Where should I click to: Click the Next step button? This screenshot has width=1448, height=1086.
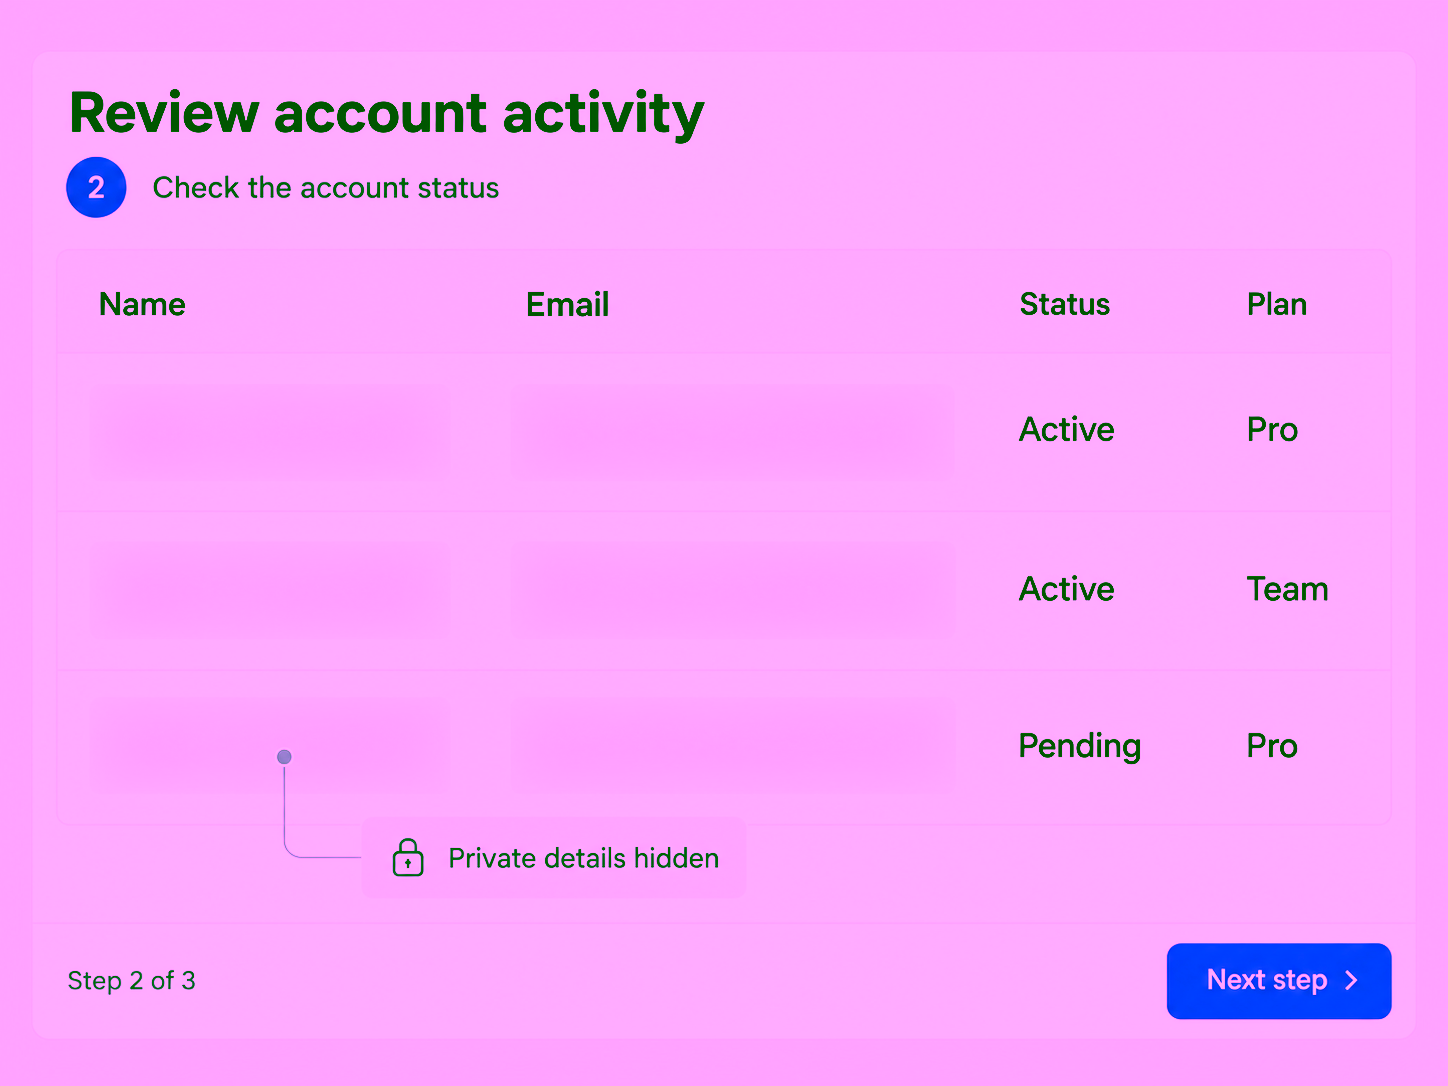(1279, 981)
